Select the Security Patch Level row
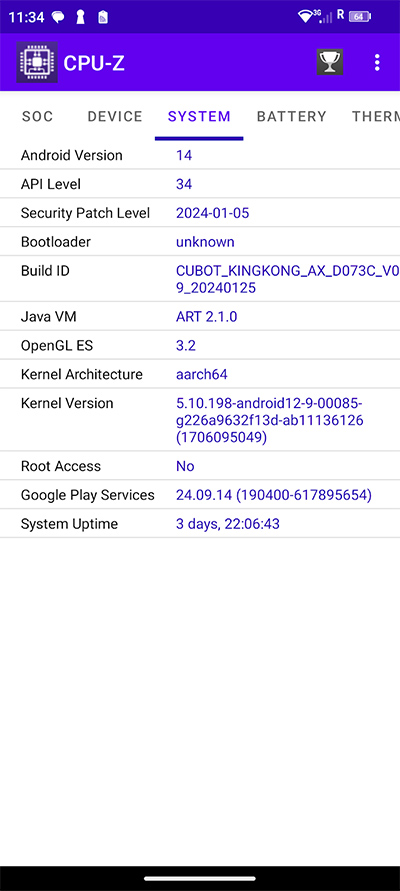Image resolution: width=400 pixels, height=891 pixels. click(200, 213)
